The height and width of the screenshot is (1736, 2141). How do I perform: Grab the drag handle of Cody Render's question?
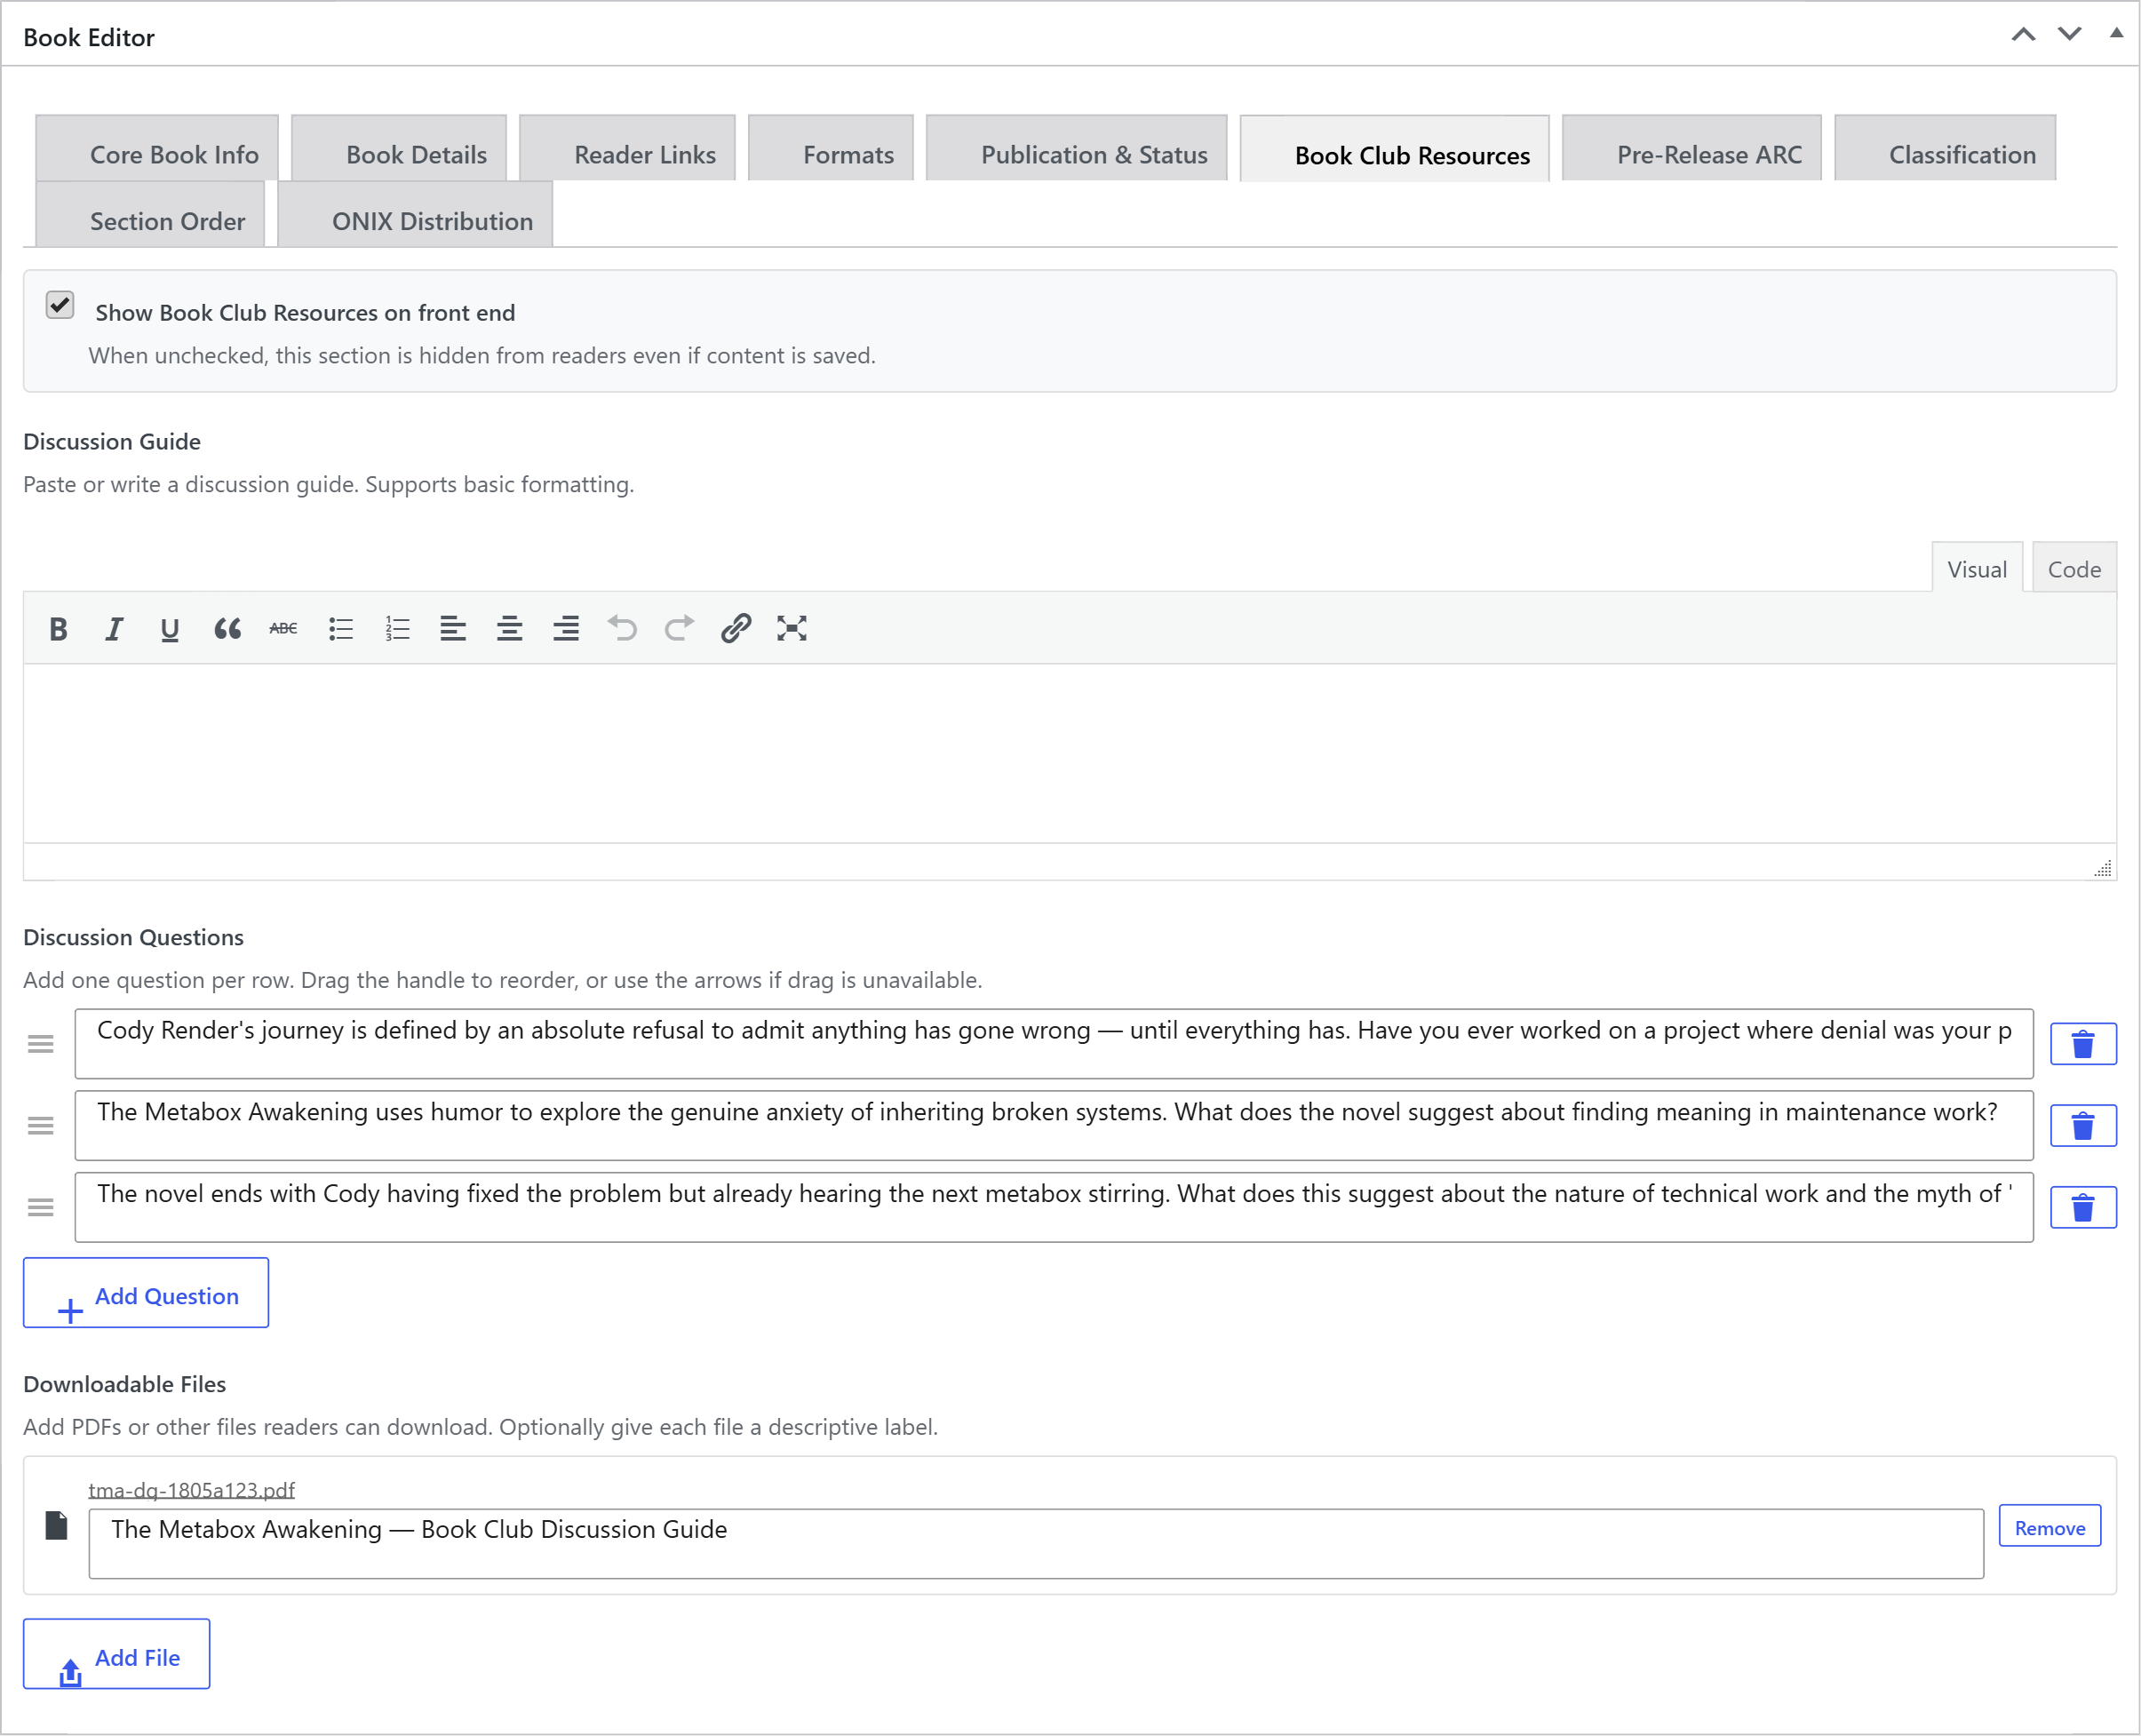(x=41, y=1044)
